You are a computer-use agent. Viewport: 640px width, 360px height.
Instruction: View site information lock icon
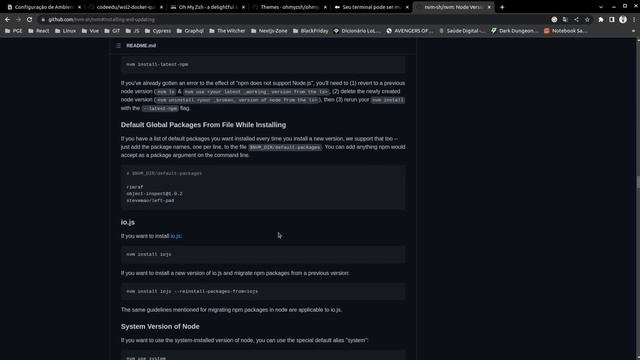(43, 20)
